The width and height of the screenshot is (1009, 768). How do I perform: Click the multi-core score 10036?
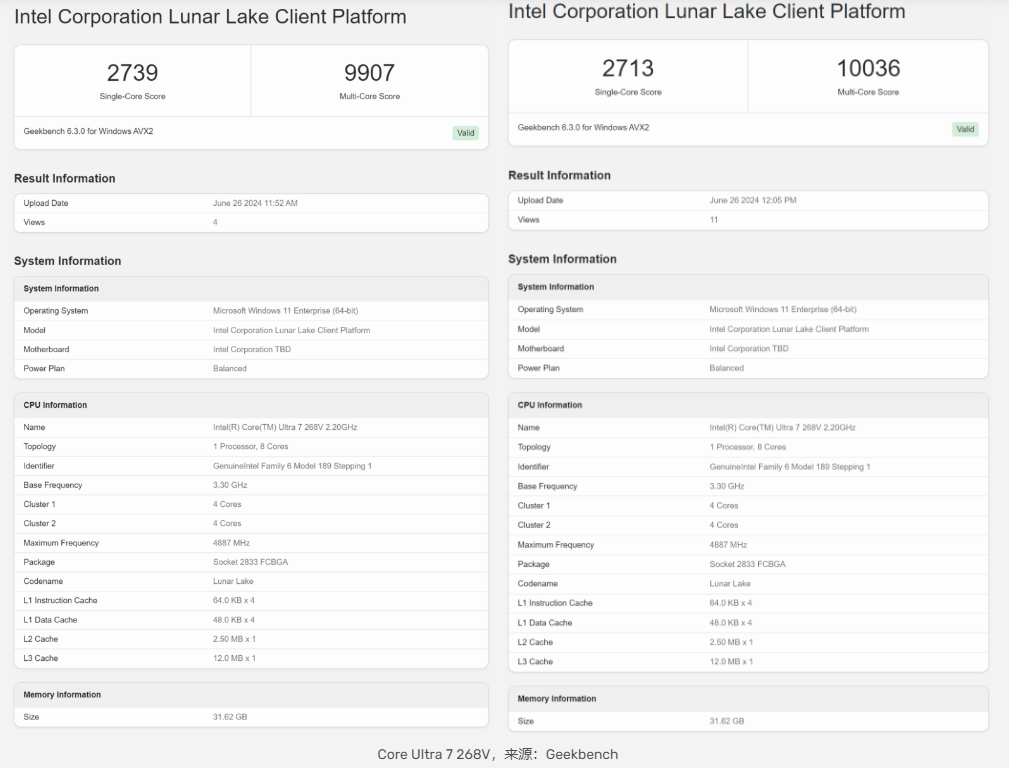(868, 68)
